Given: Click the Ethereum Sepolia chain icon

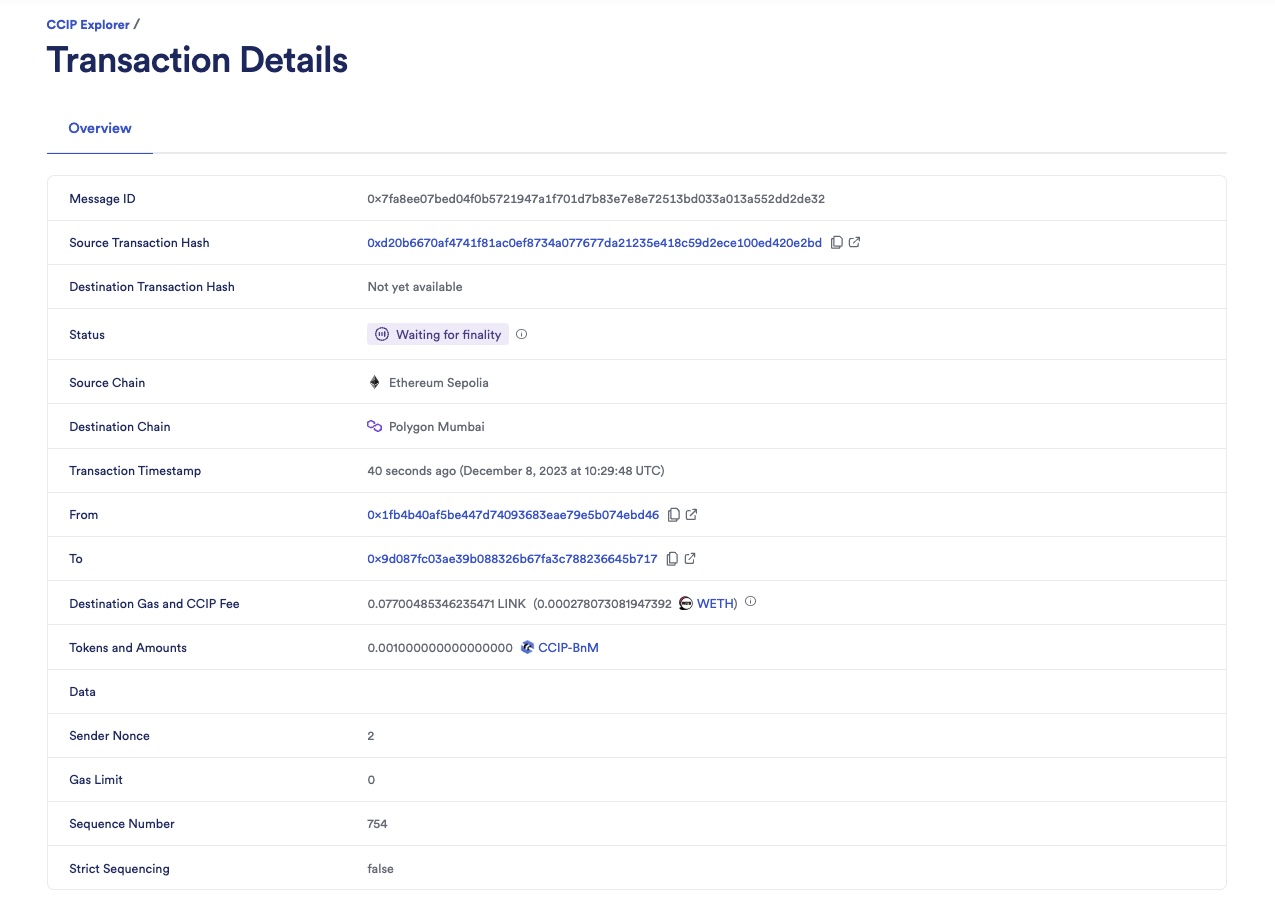Looking at the screenshot, I should pyautogui.click(x=375, y=383).
